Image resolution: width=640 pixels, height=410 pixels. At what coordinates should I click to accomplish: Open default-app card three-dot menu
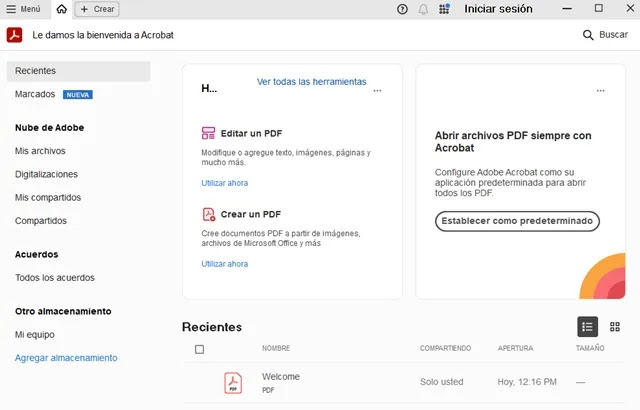(600, 91)
